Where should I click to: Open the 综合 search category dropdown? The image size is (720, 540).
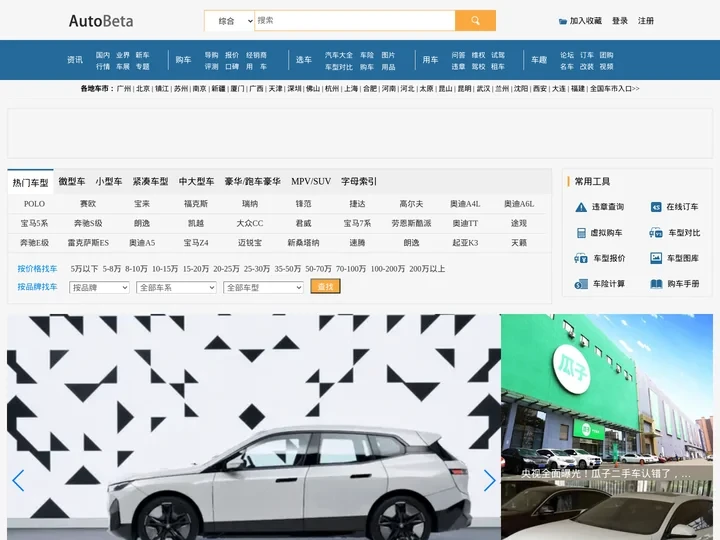[229, 21]
